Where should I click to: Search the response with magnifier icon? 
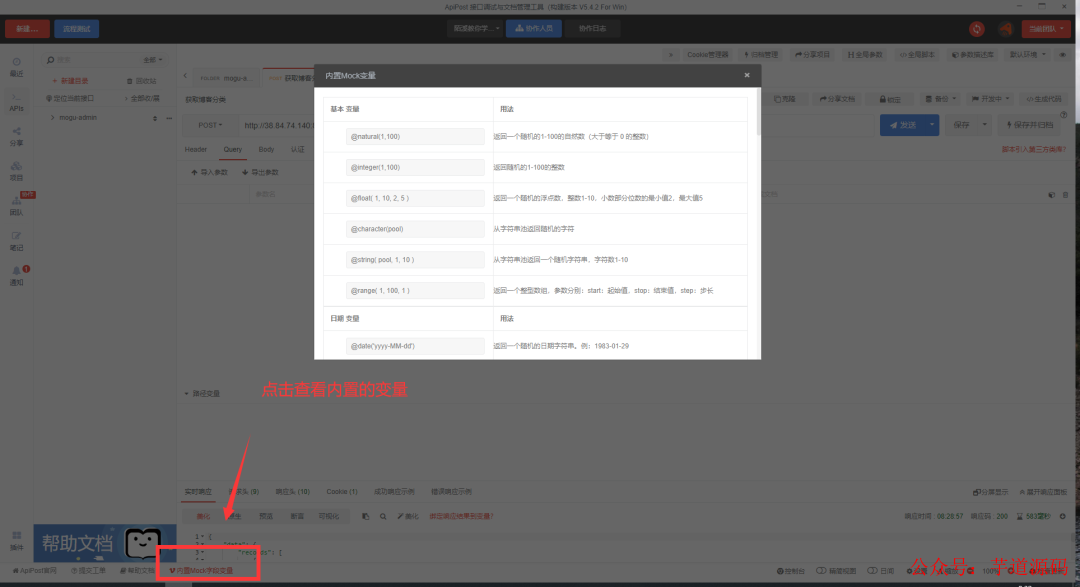(383, 516)
